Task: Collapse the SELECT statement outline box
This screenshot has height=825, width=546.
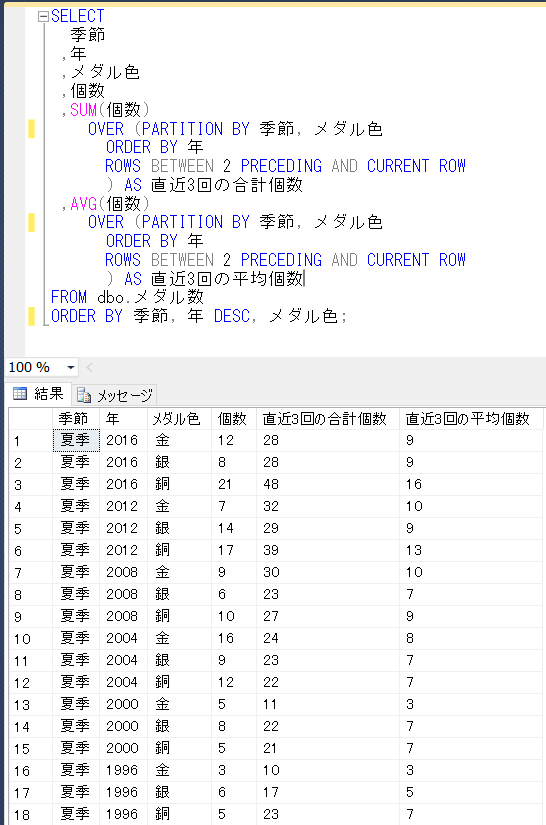Action: pos(43,17)
